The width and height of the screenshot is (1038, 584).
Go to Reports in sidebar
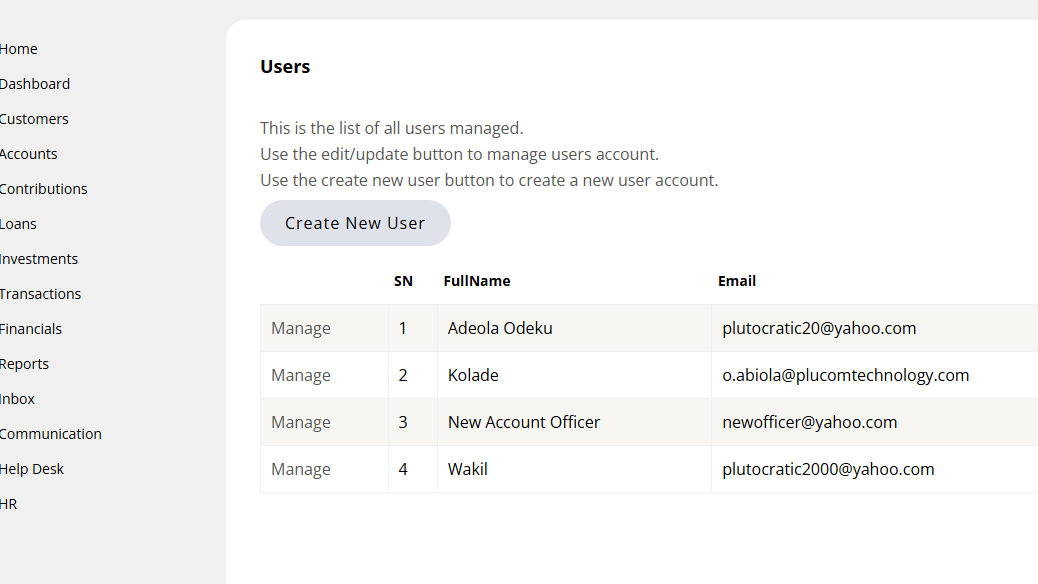click(25, 364)
